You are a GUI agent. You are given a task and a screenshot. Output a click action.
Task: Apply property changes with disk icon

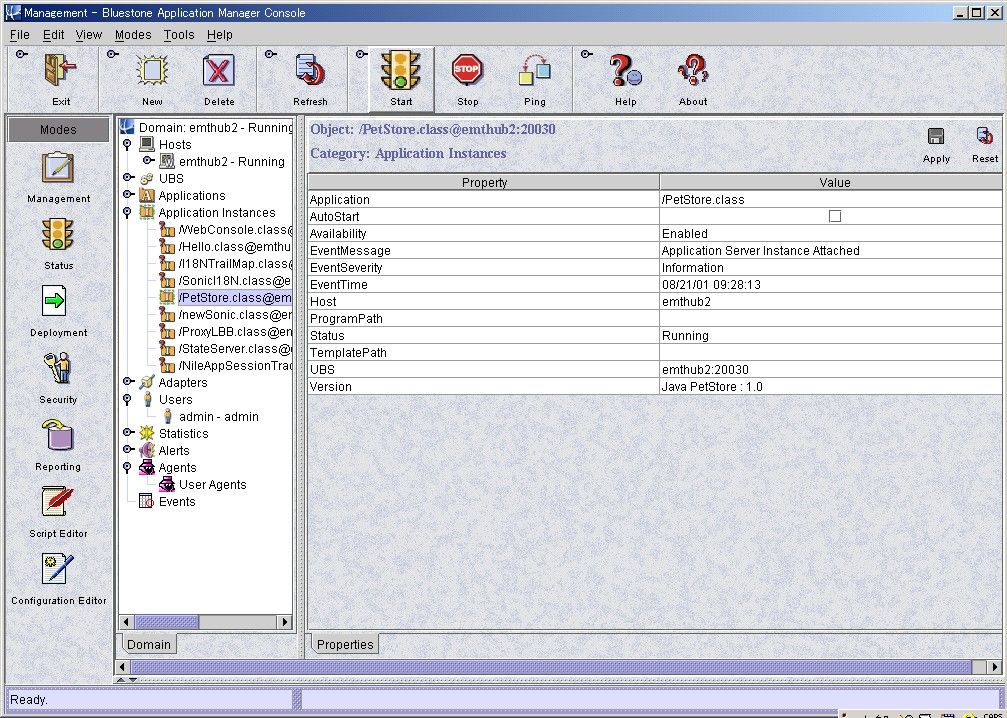[x=936, y=136]
